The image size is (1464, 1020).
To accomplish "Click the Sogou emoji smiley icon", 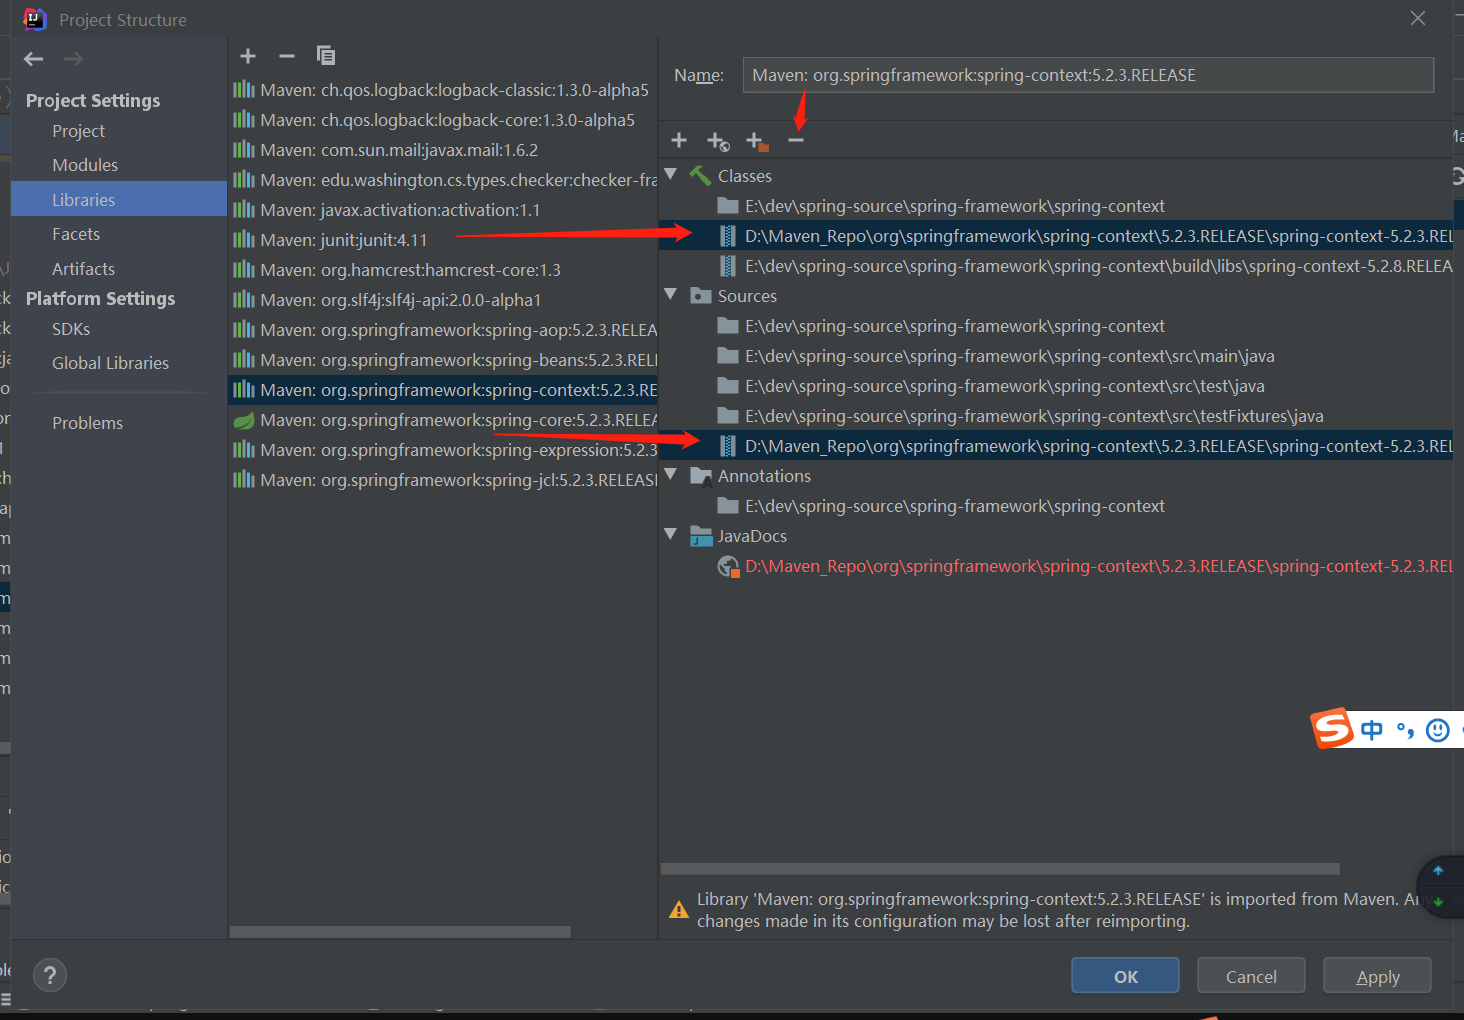I will pos(1438,730).
